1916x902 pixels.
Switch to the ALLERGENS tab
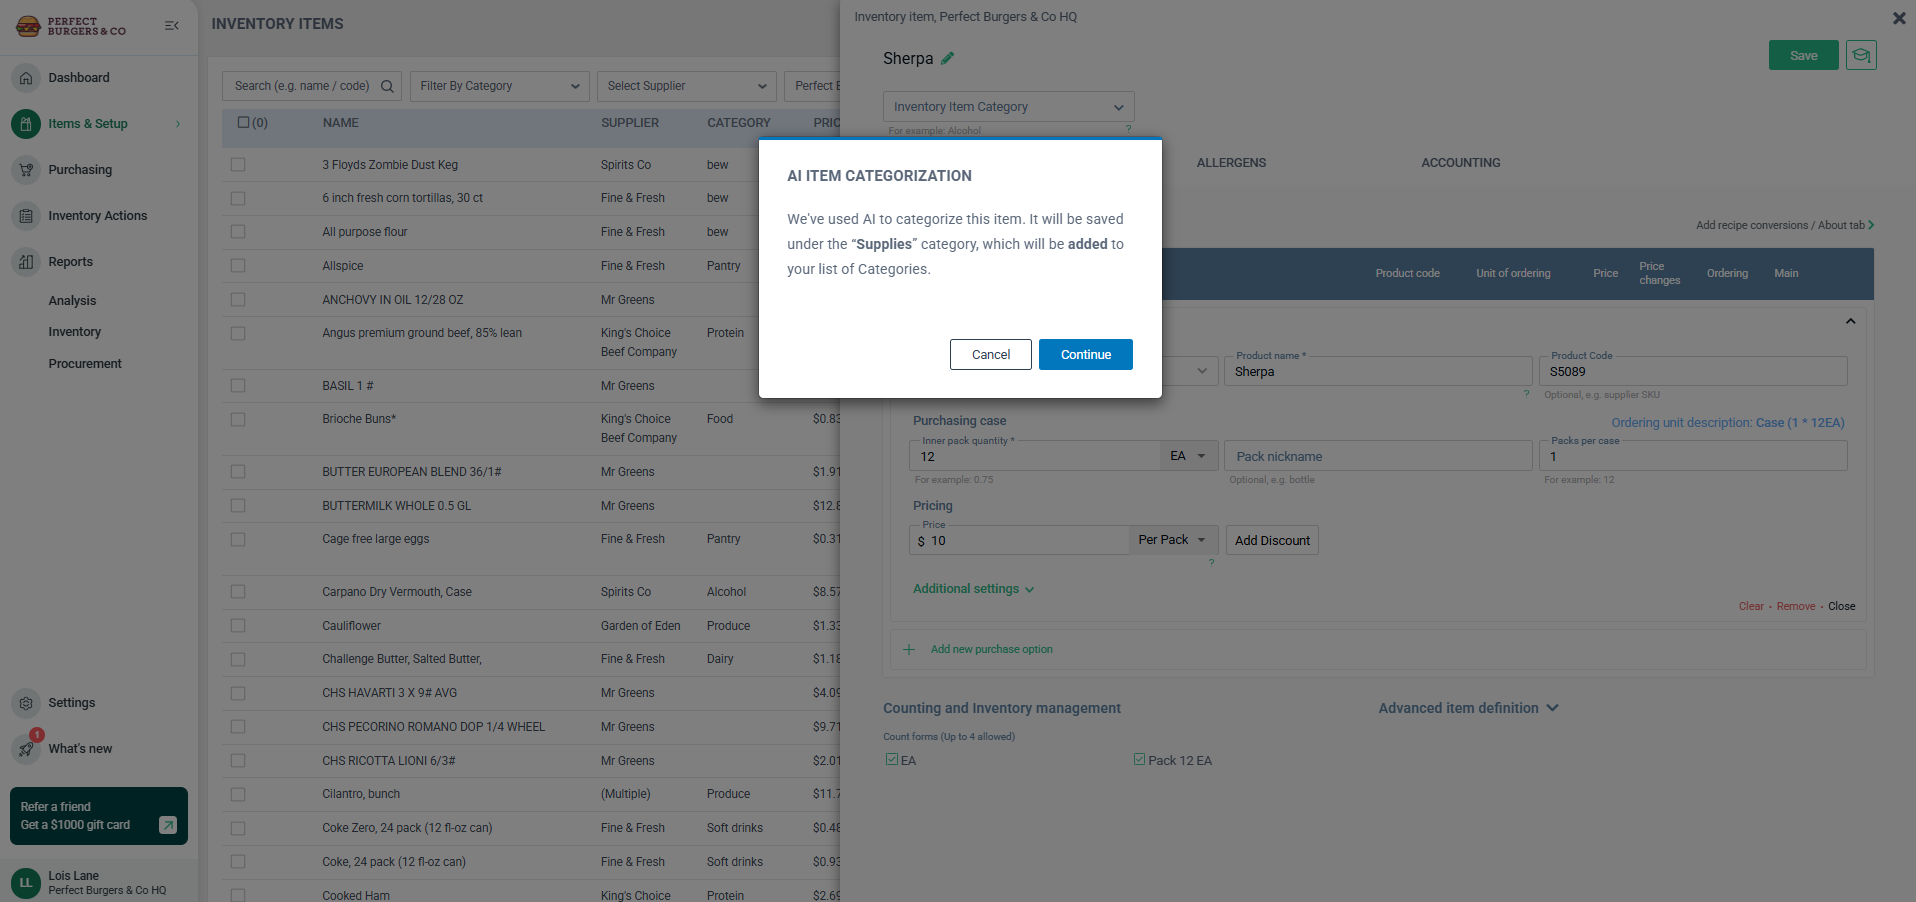click(1231, 162)
